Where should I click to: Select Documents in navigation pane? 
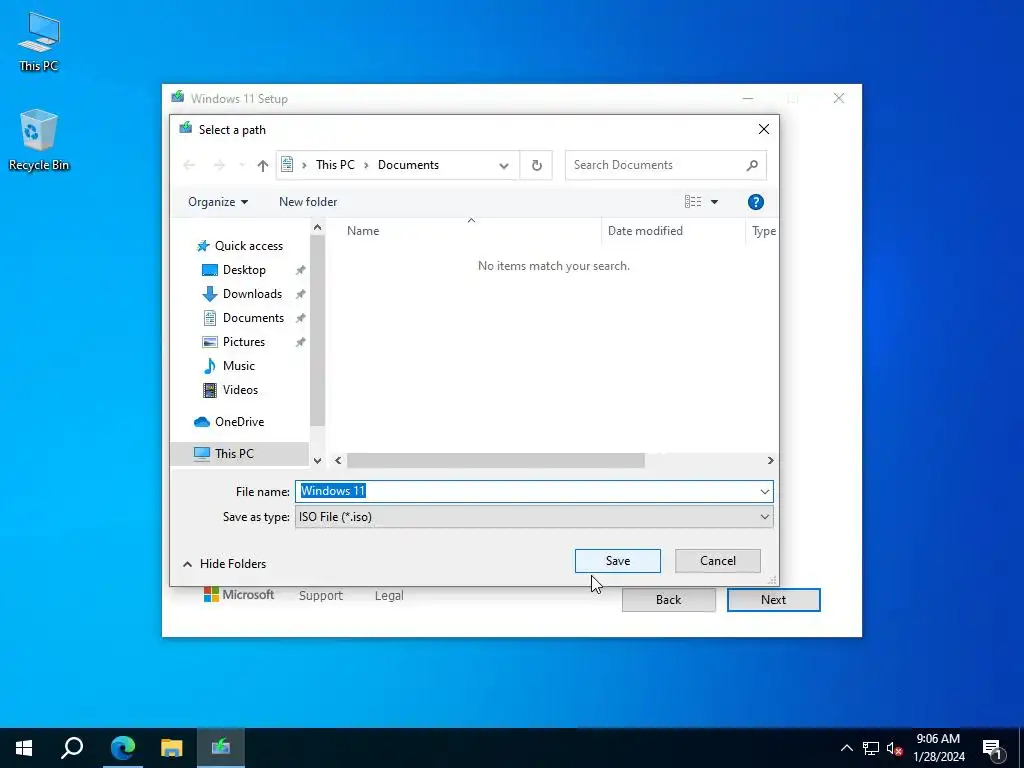click(253, 318)
